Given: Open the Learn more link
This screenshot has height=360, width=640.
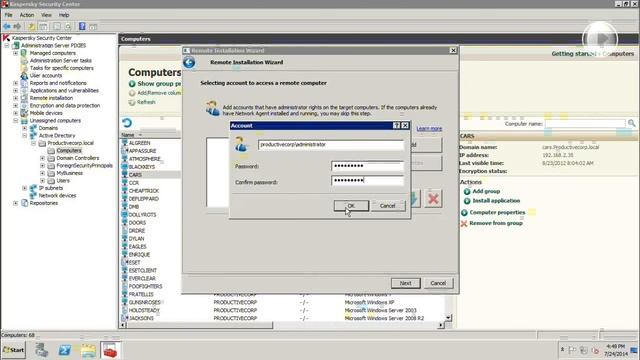Looking at the screenshot, I should point(429,129).
